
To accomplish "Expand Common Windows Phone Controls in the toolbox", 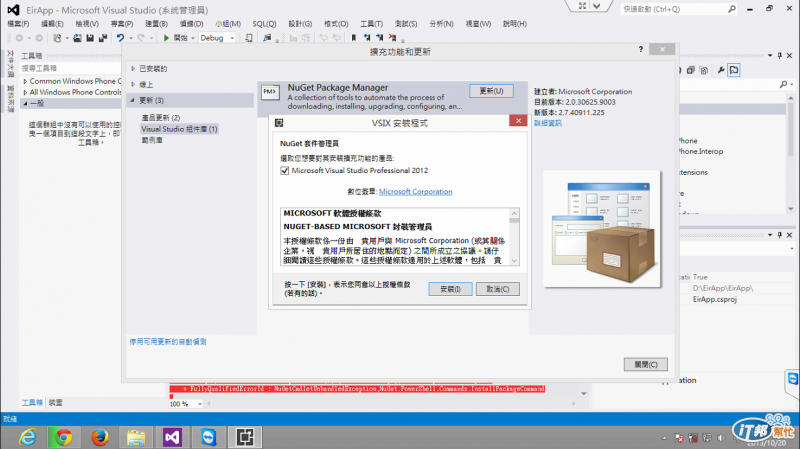I will pyautogui.click(x=25, y=81).
